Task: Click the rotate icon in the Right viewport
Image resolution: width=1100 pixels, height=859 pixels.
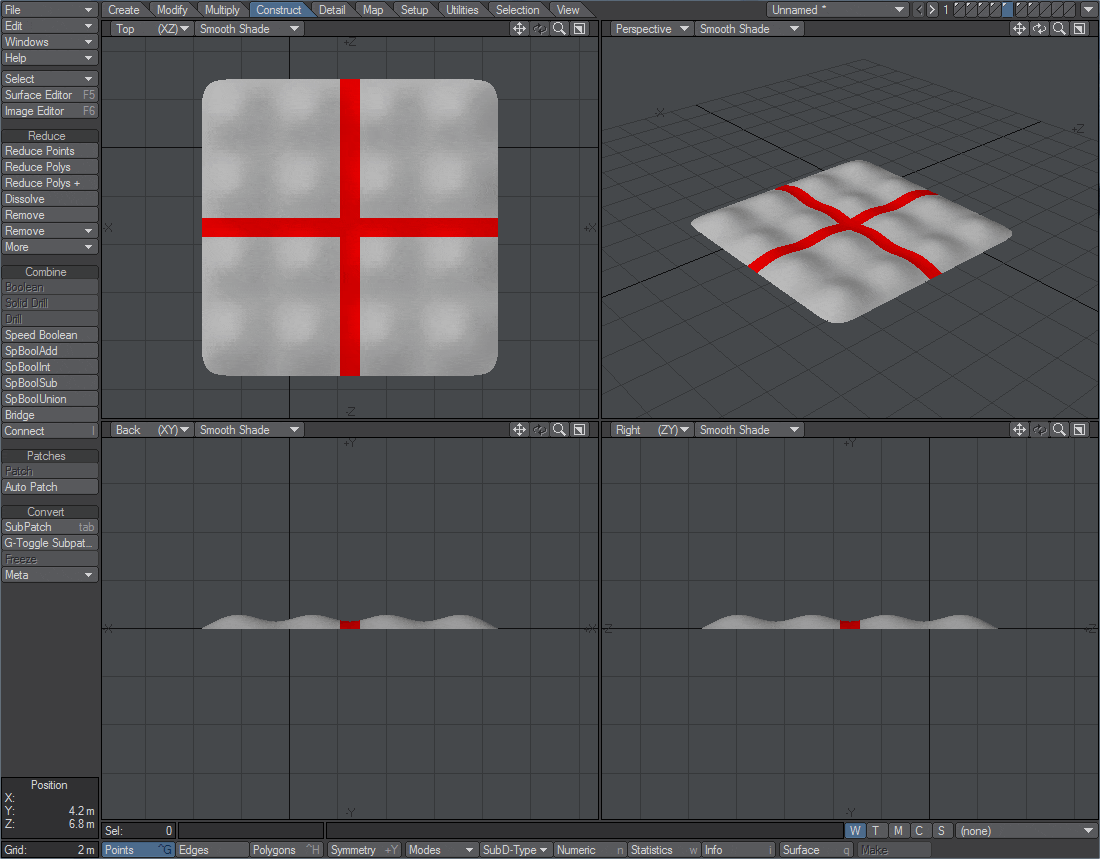Action: 1040,430
